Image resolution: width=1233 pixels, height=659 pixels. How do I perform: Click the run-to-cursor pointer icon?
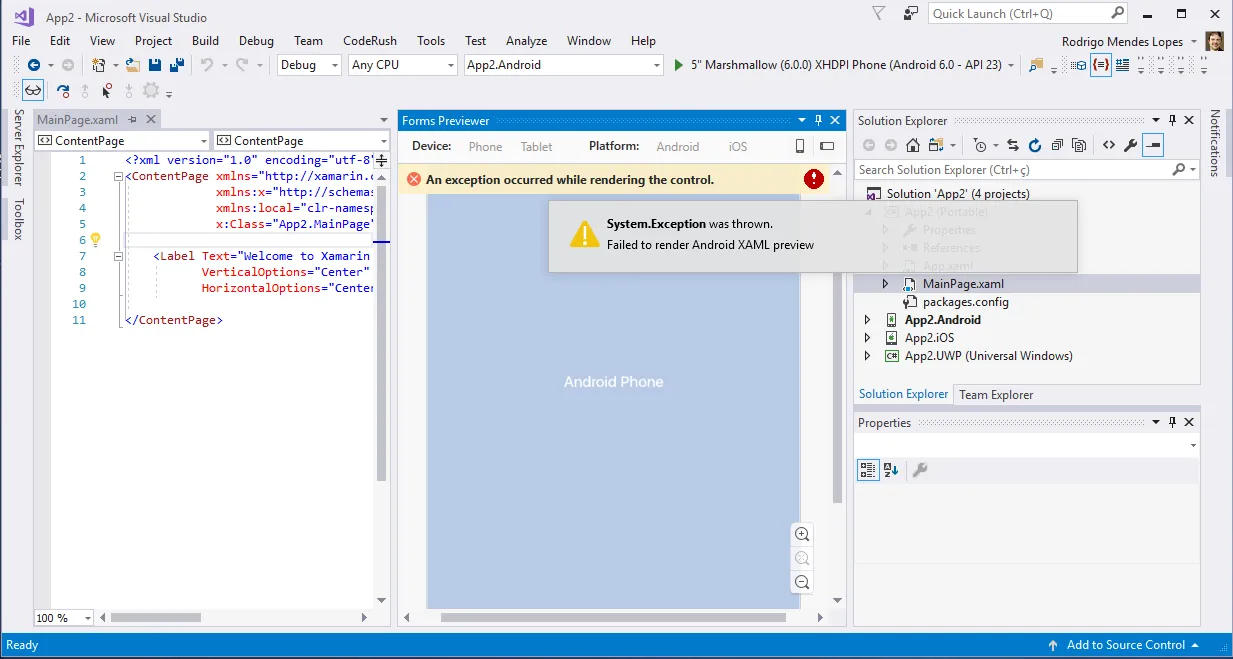106,91
